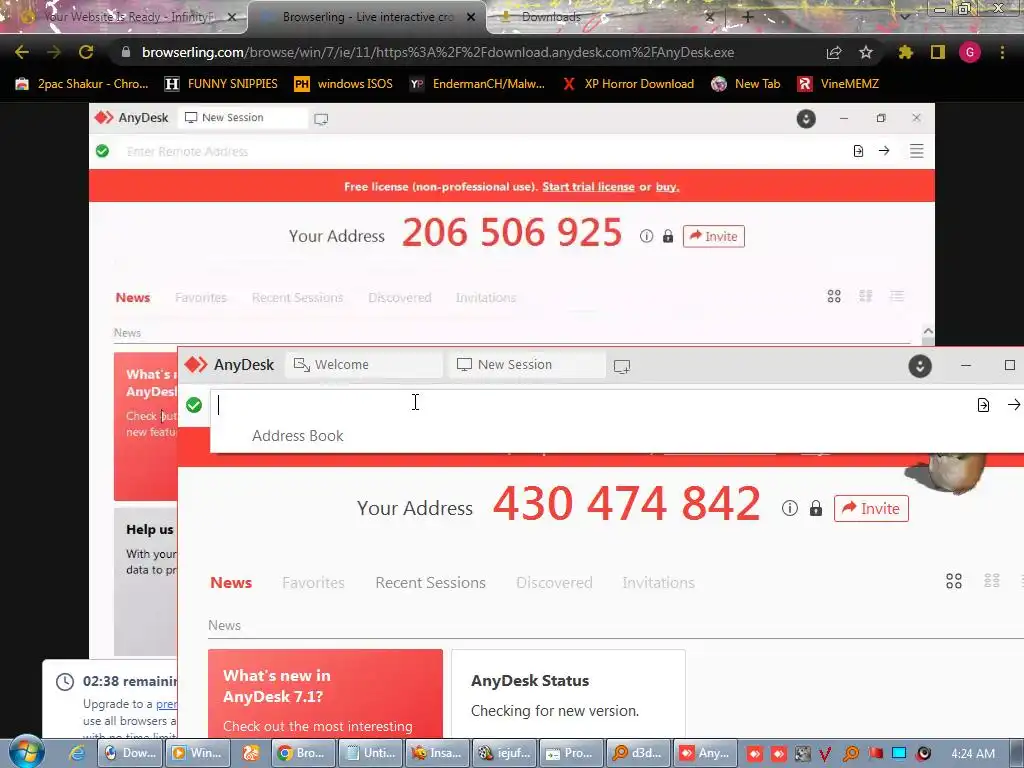1024x768 pixels.
Task: Open the XP Horror Download bookmark
Action: coord(628,84)
